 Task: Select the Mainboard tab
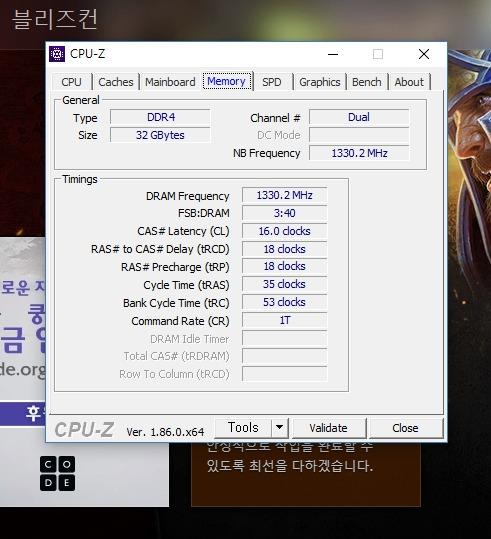tap(170, 82)
